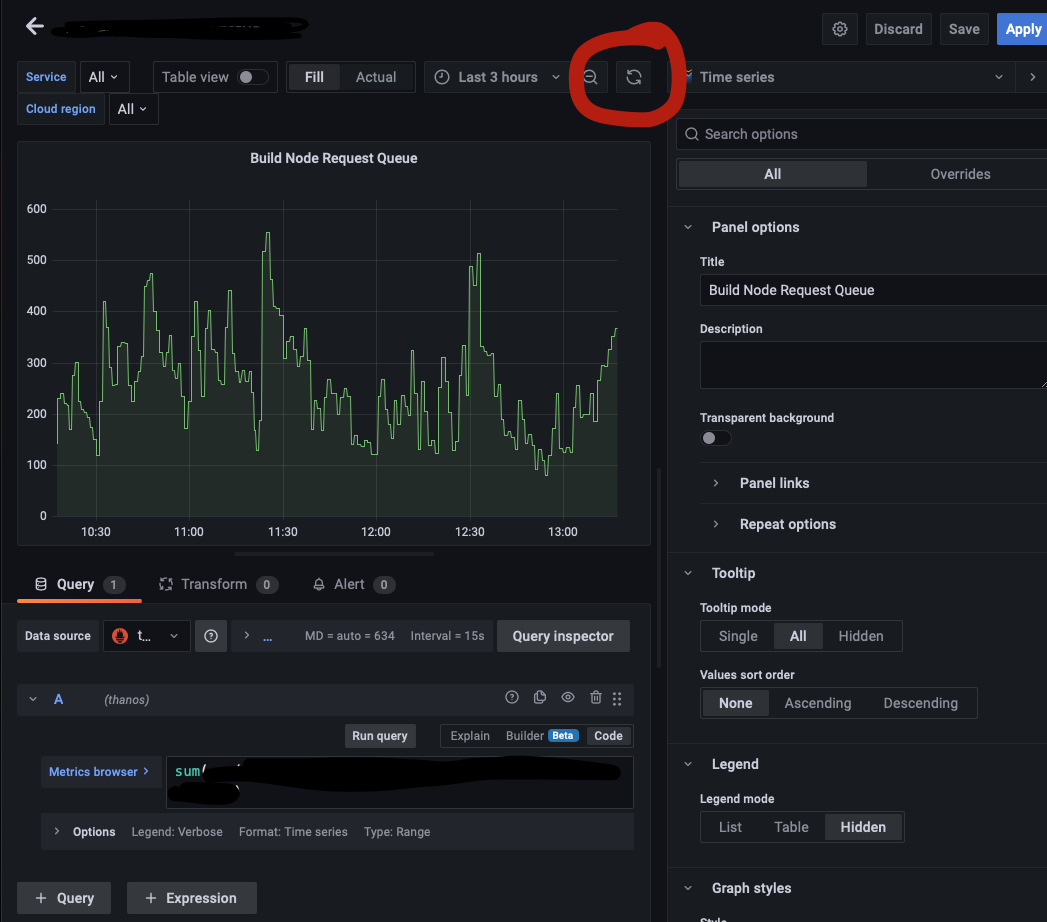Open the Overrides tab
1047x922 pixels.
pyautogui.click(x=959, y=173)
